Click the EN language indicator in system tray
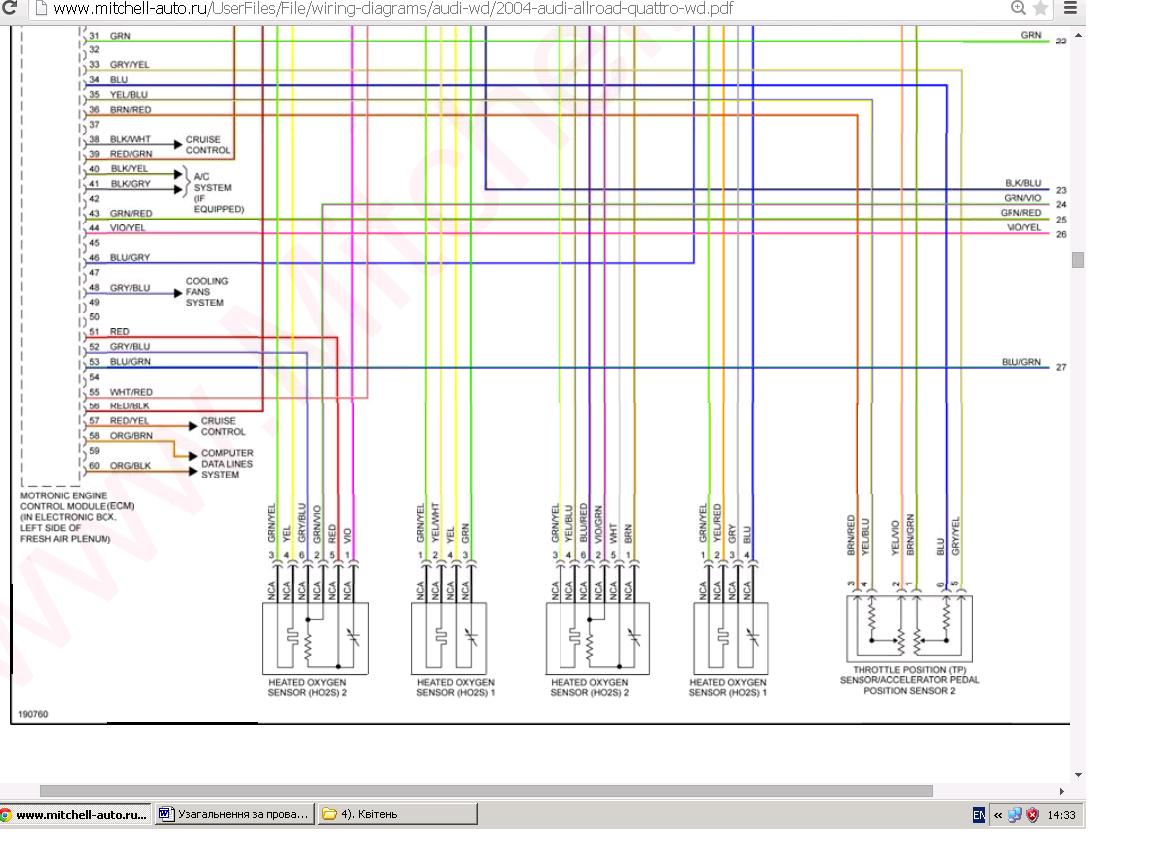This screenshot has height=864, width=1152. (x=978, y=815)
